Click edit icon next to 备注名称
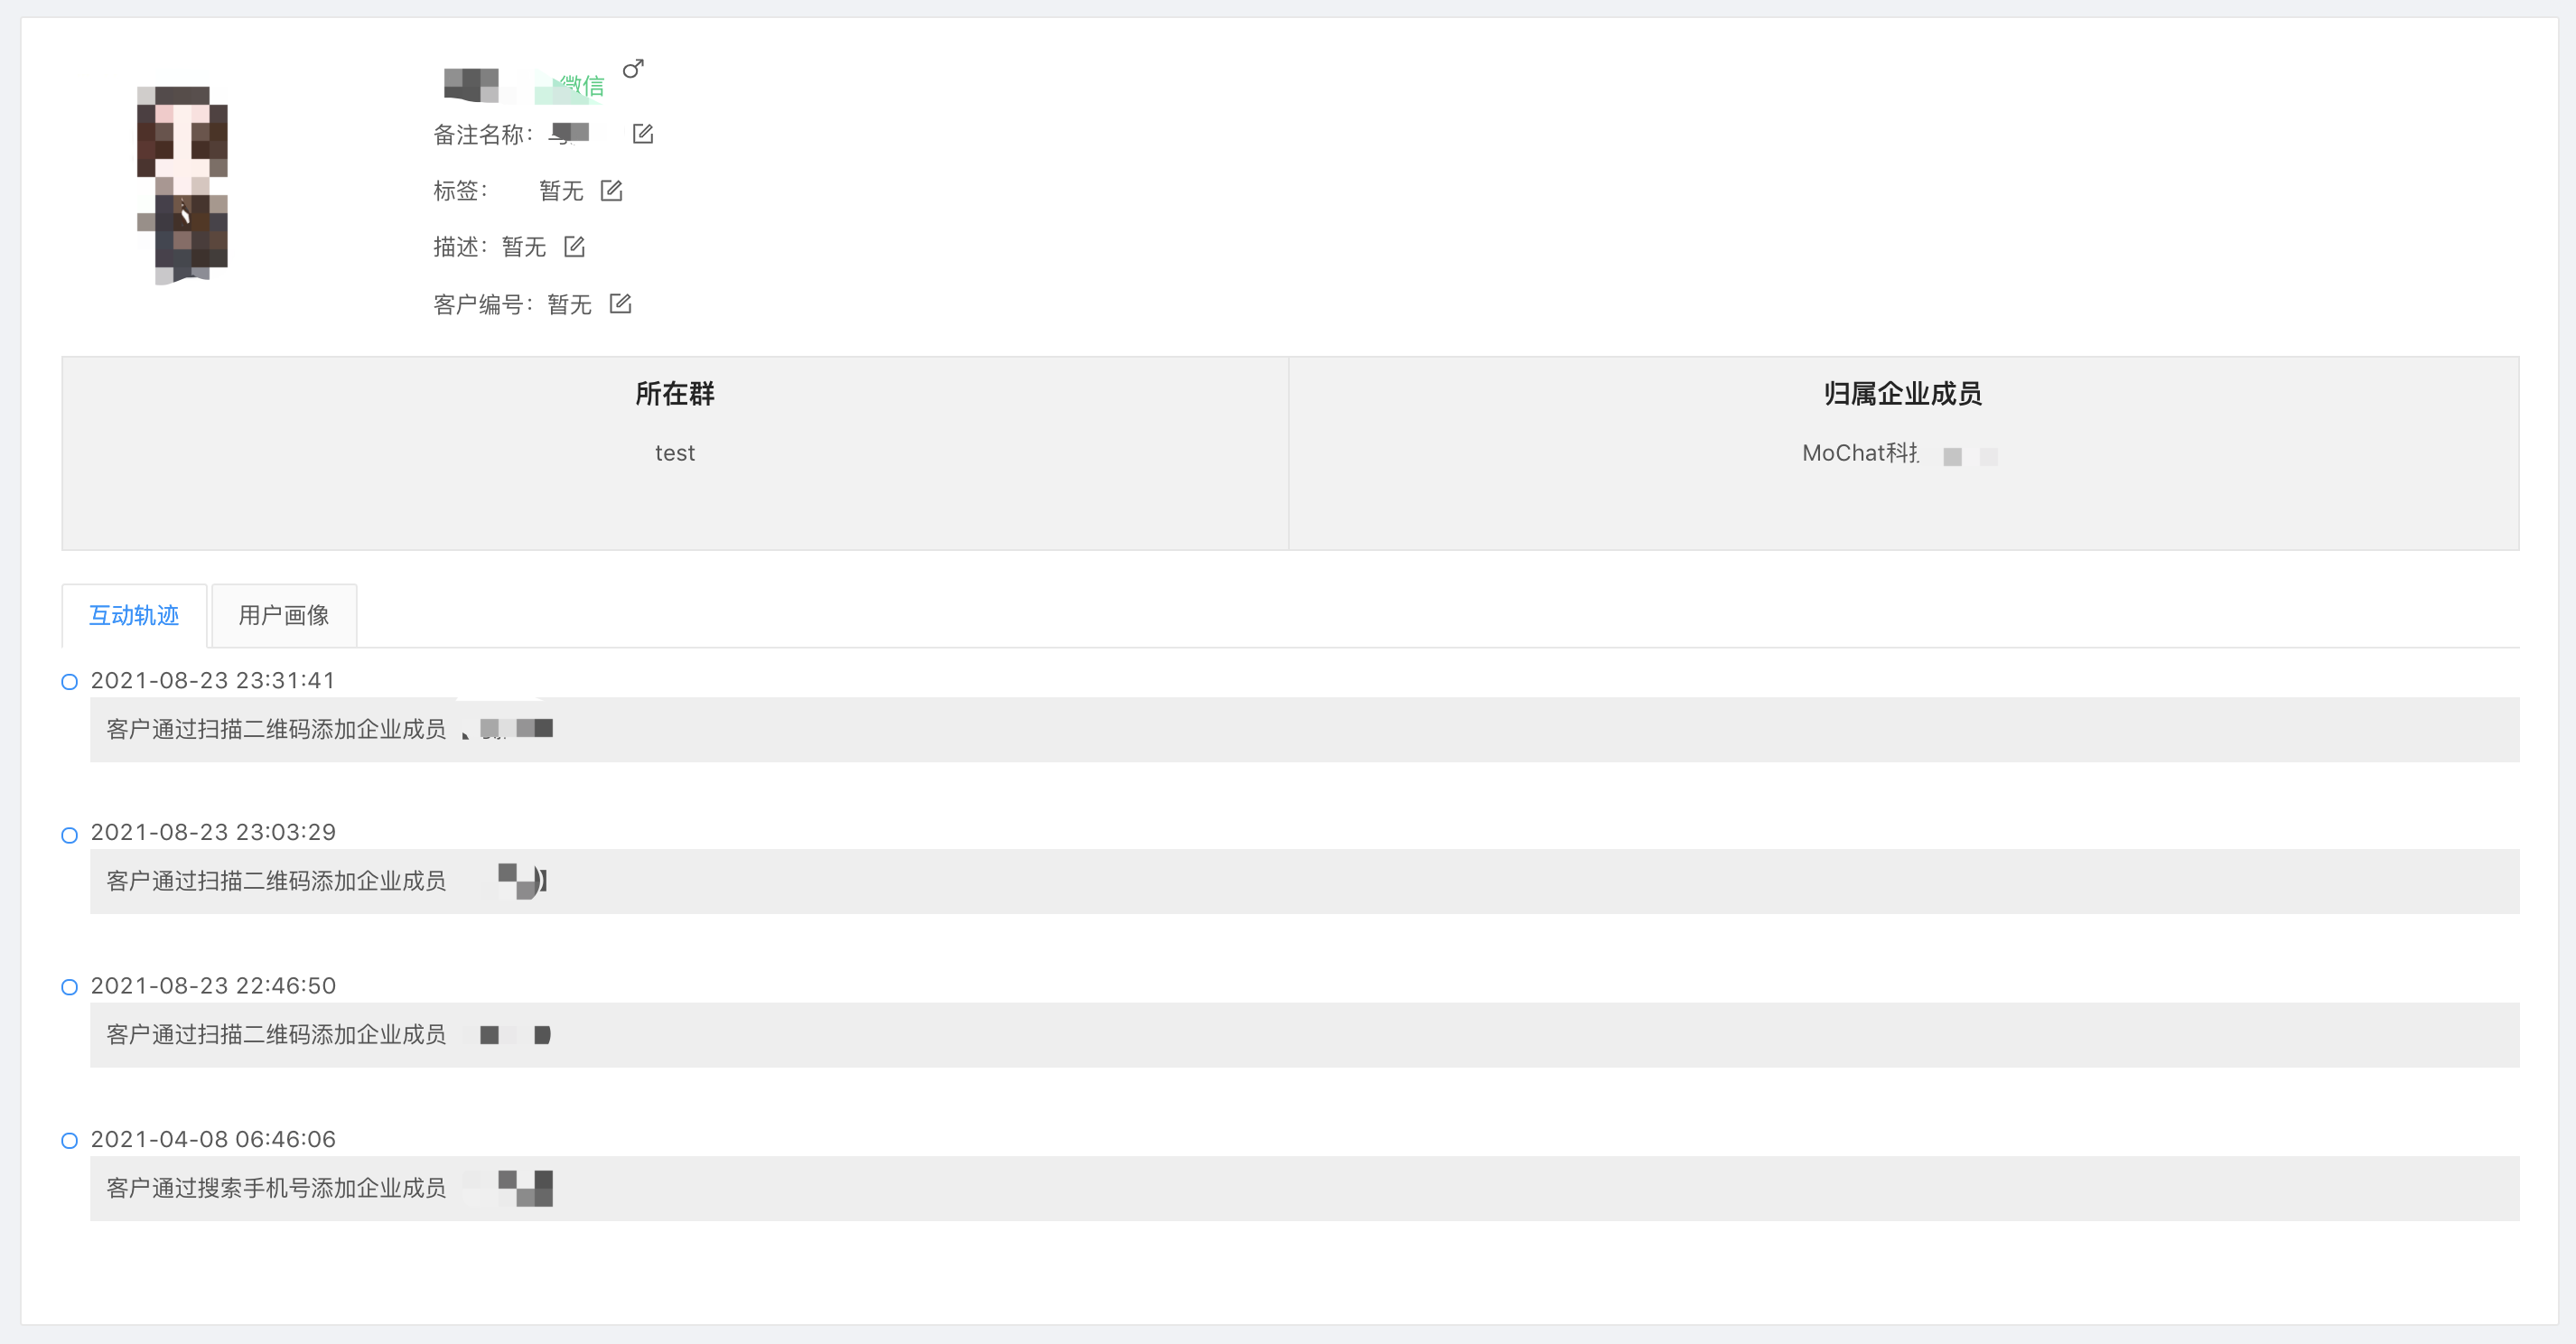 pos(643,134)
